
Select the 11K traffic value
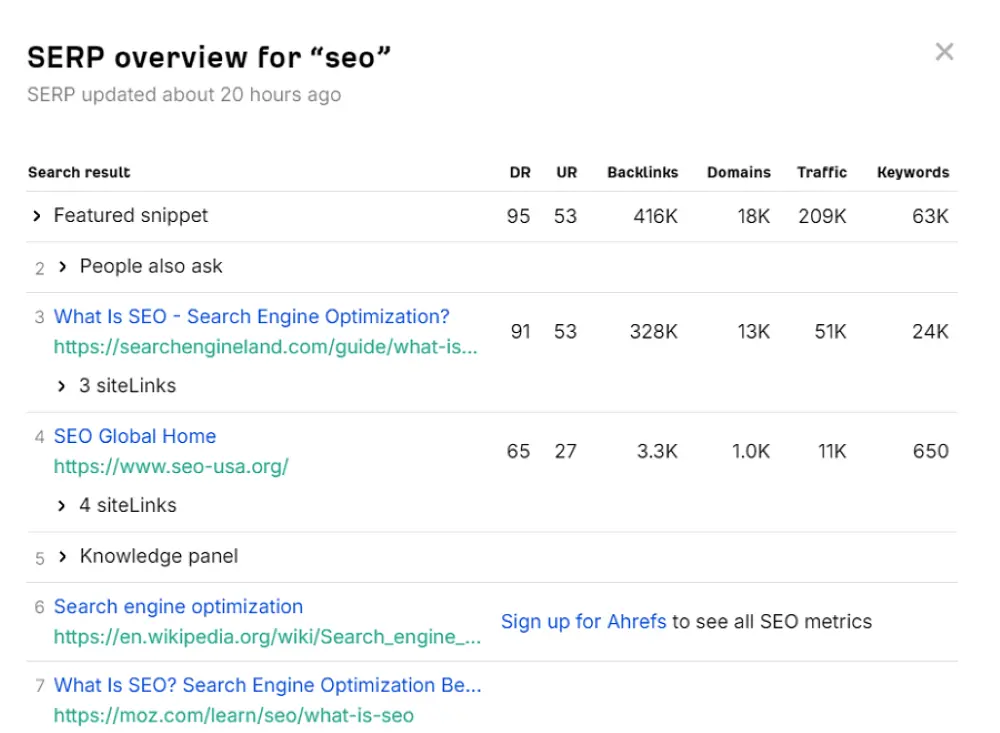(x=832, y=452)
